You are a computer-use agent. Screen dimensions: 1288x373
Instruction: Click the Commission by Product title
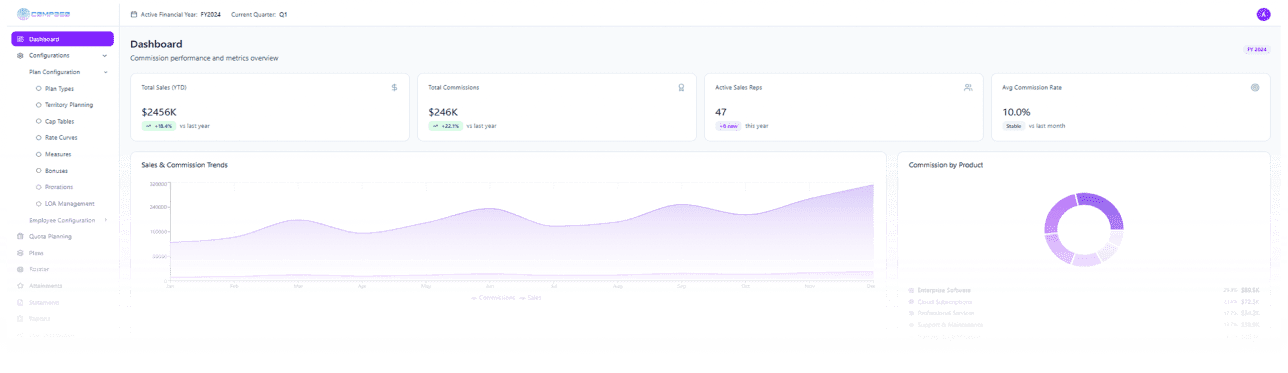tap(945, 164)
